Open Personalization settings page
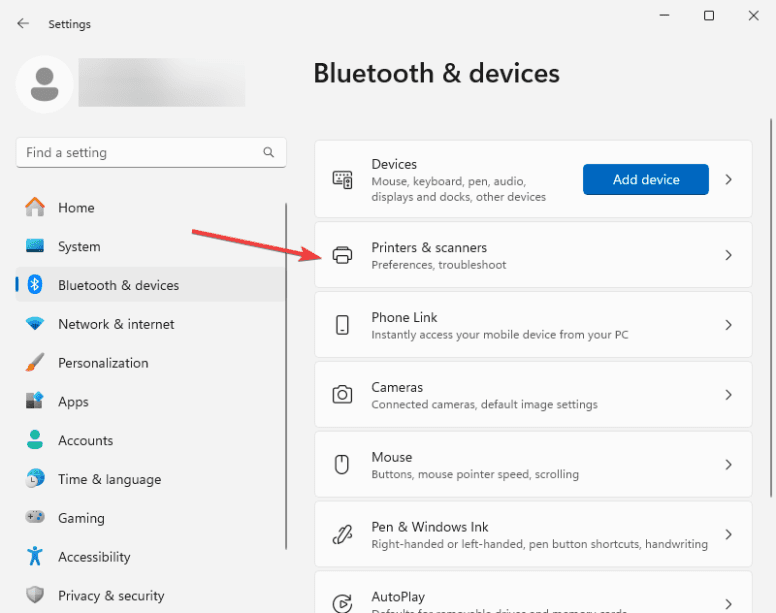The width and height of the screenshot is (776, 613). (x=103, y=363)
